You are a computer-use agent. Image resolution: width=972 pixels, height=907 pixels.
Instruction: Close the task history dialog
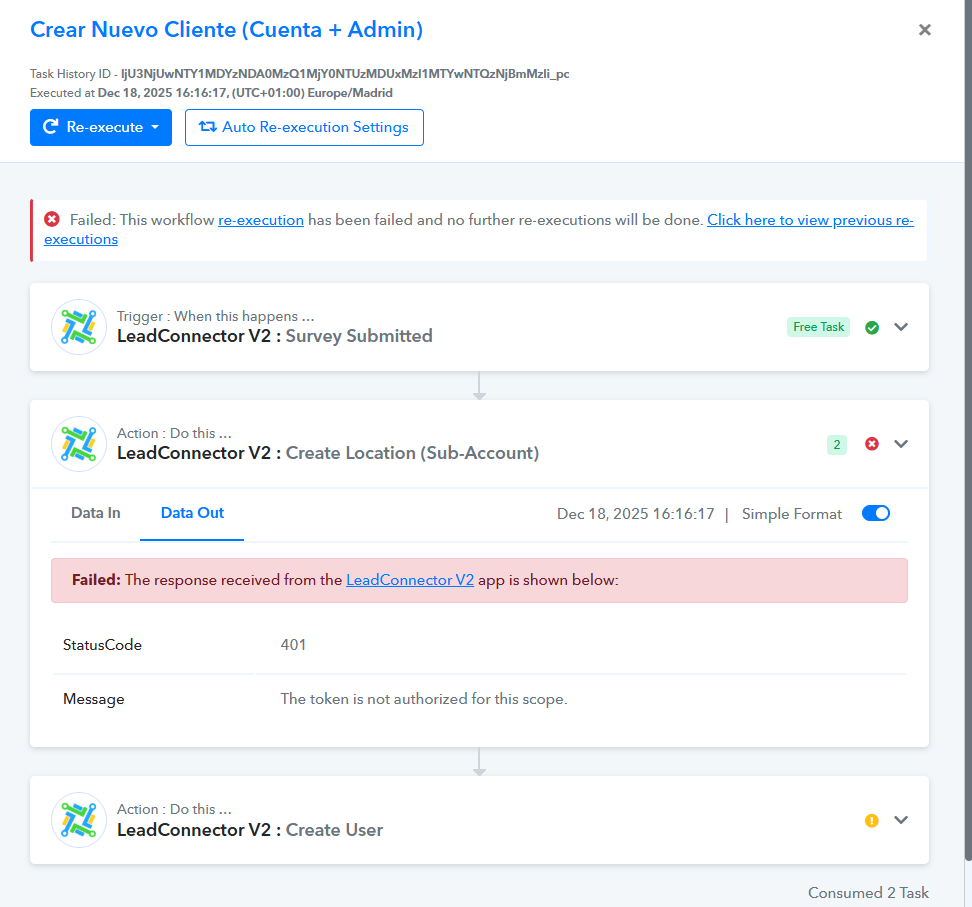[x=925, y=30]
